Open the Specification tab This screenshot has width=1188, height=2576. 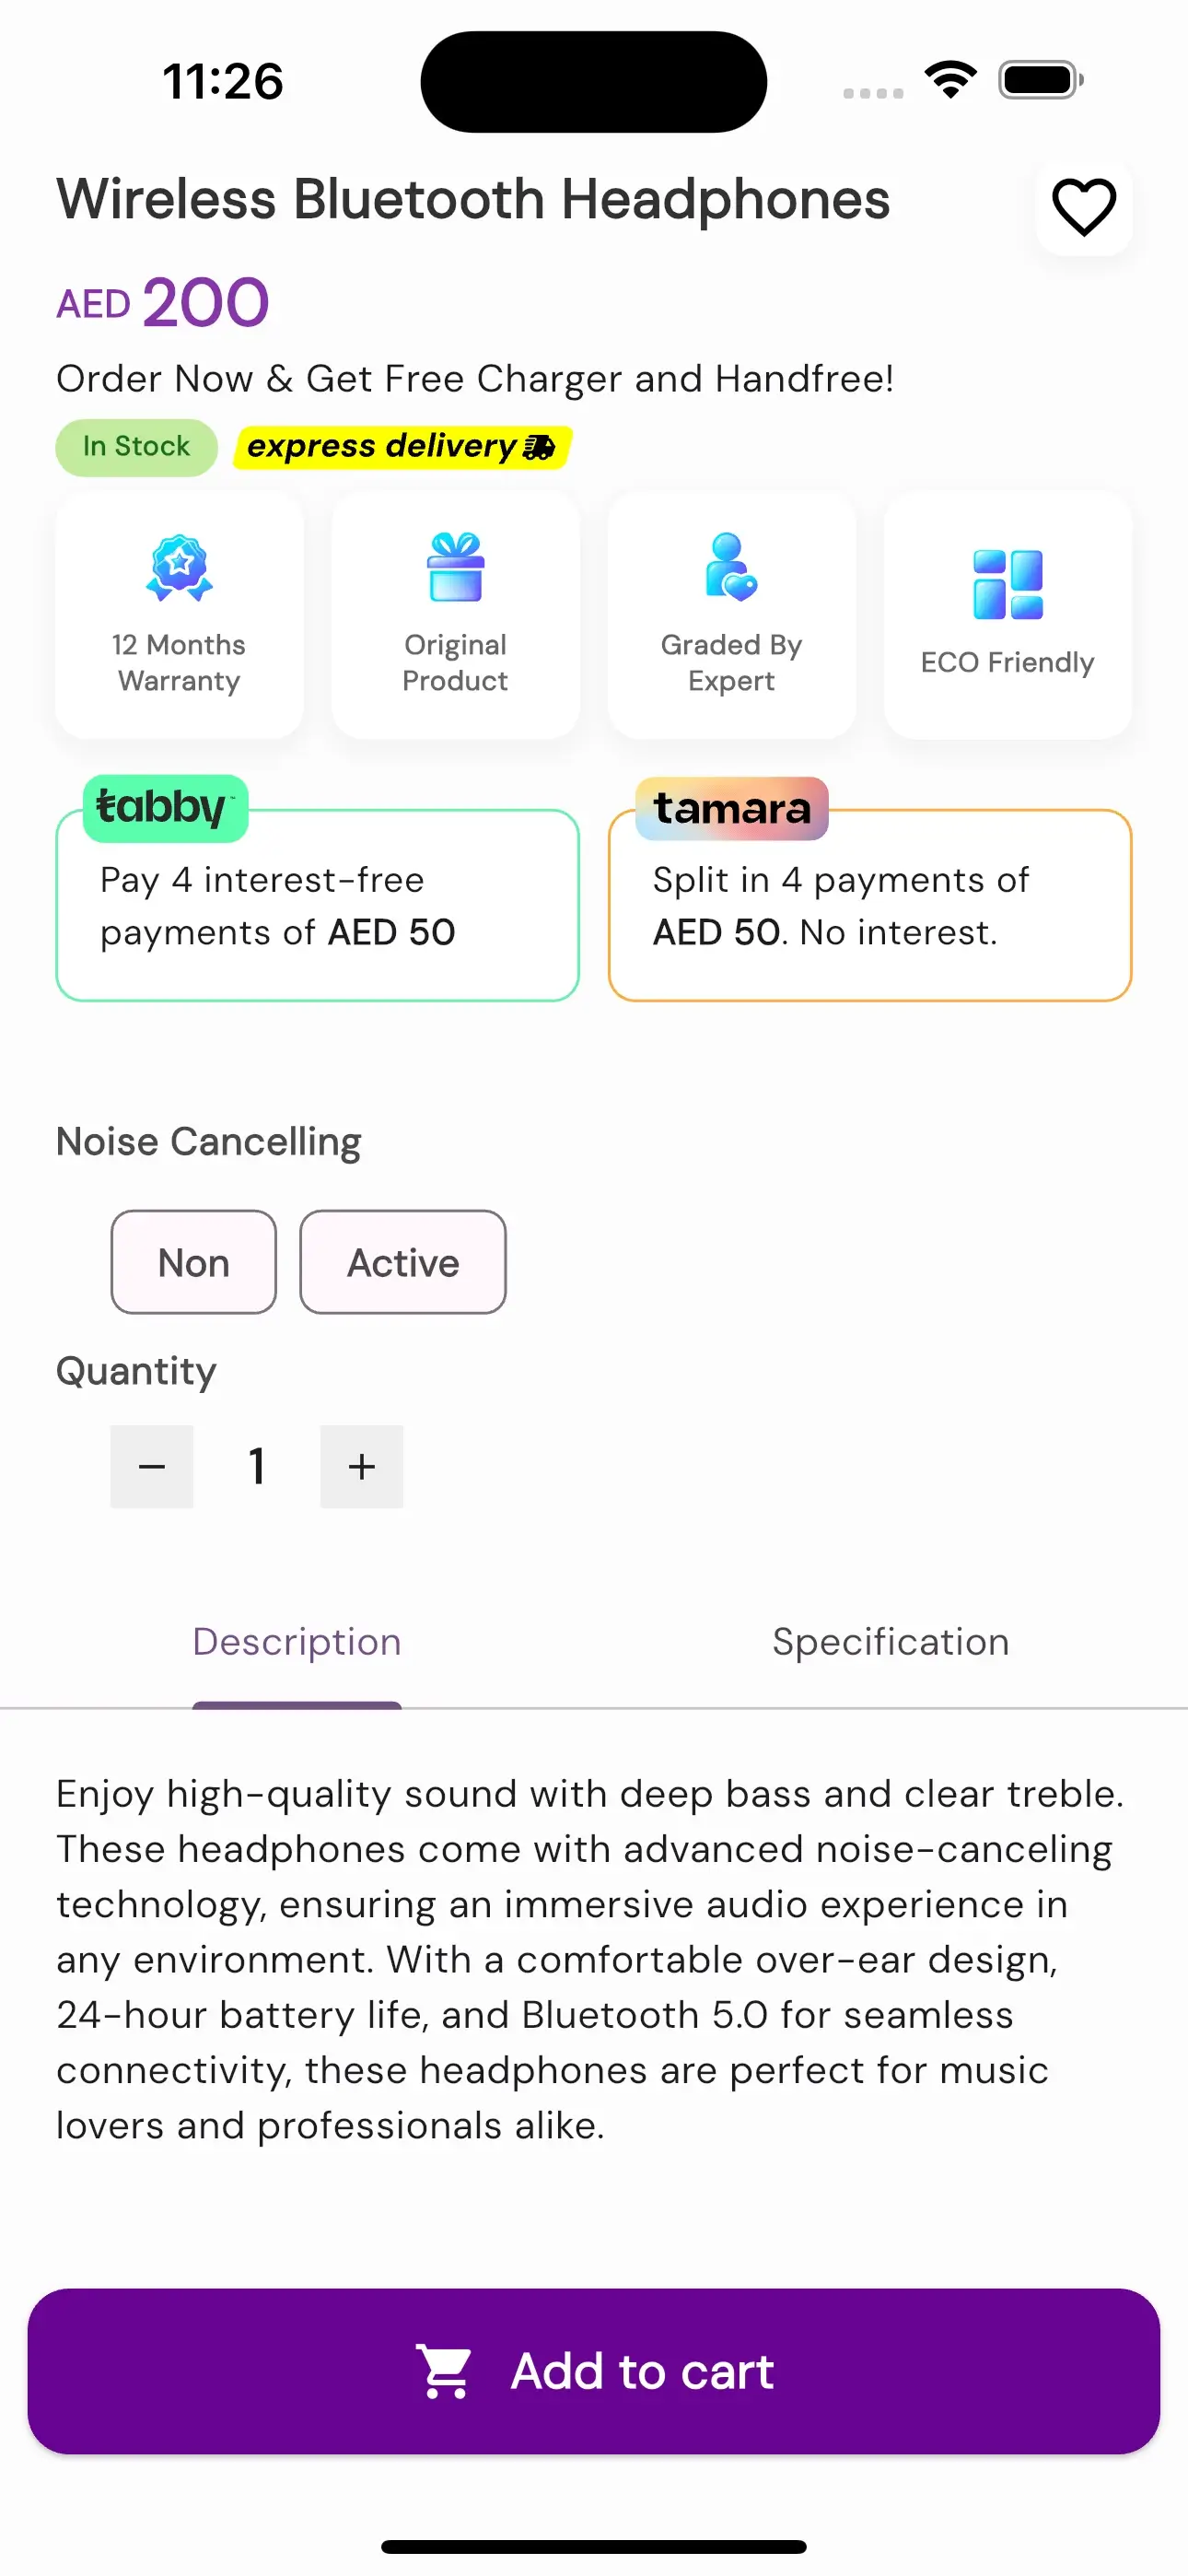tap(891, 1642)
